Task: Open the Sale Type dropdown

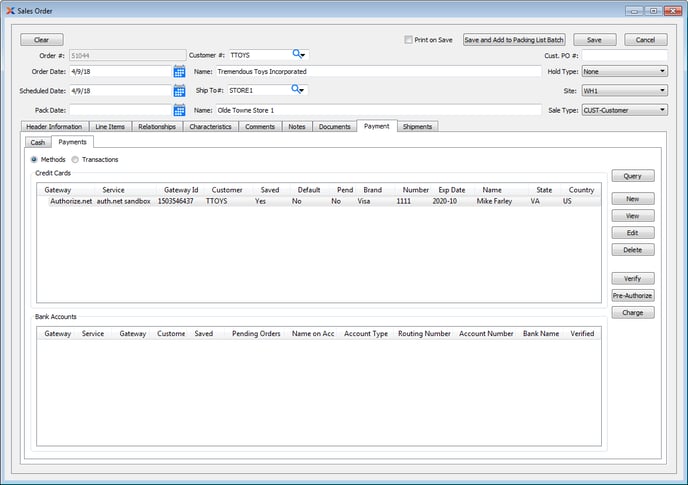Action: click(624, 110)
